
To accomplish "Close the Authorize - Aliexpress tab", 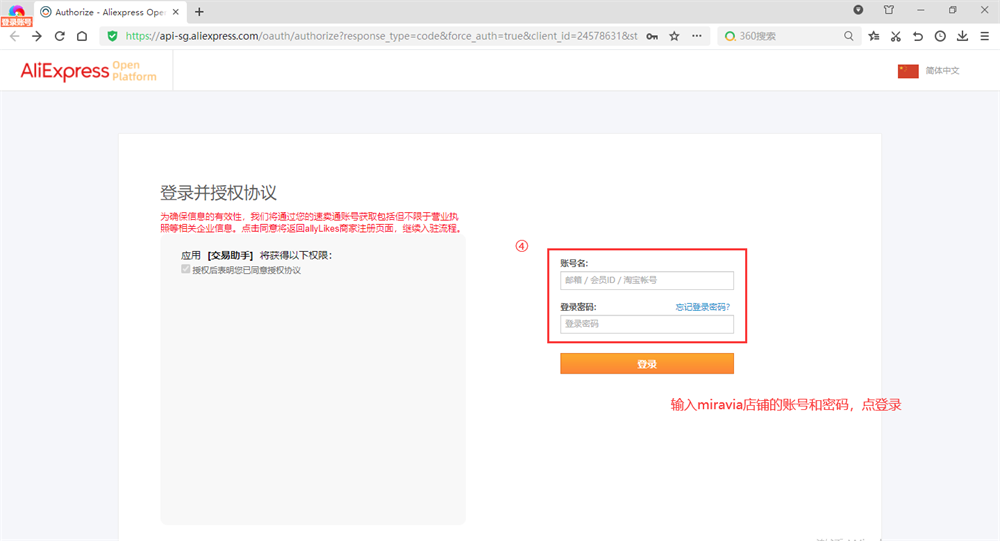I will 176,11.
